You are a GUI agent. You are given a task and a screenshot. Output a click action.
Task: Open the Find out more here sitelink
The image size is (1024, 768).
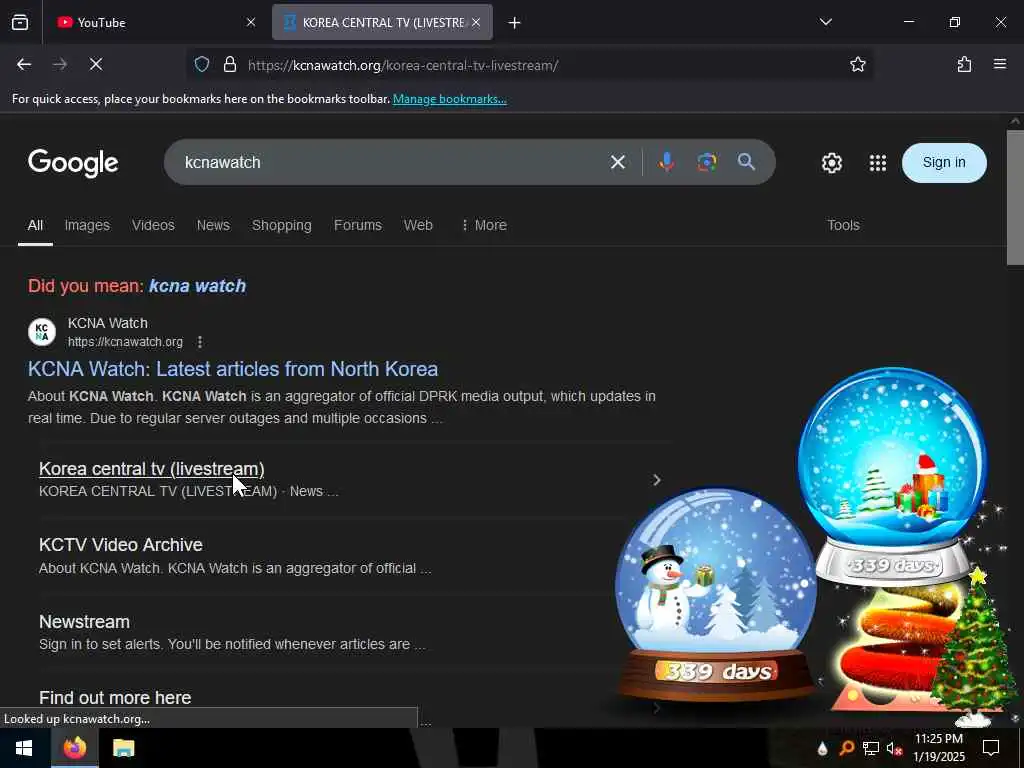coord(115,697)
